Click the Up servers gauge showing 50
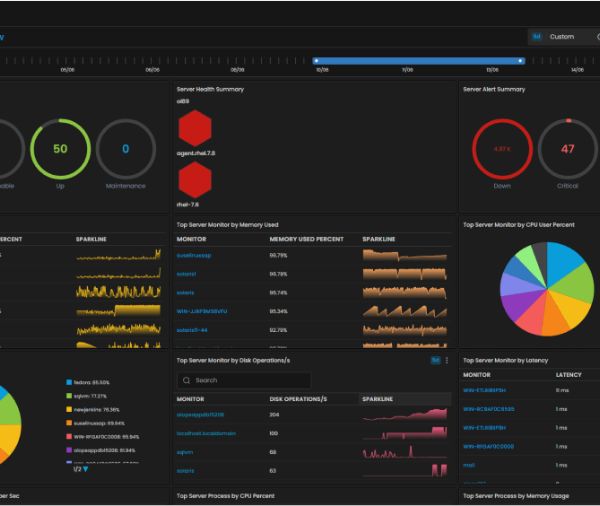This screenshot has width=600, height=506. point(60,149)
